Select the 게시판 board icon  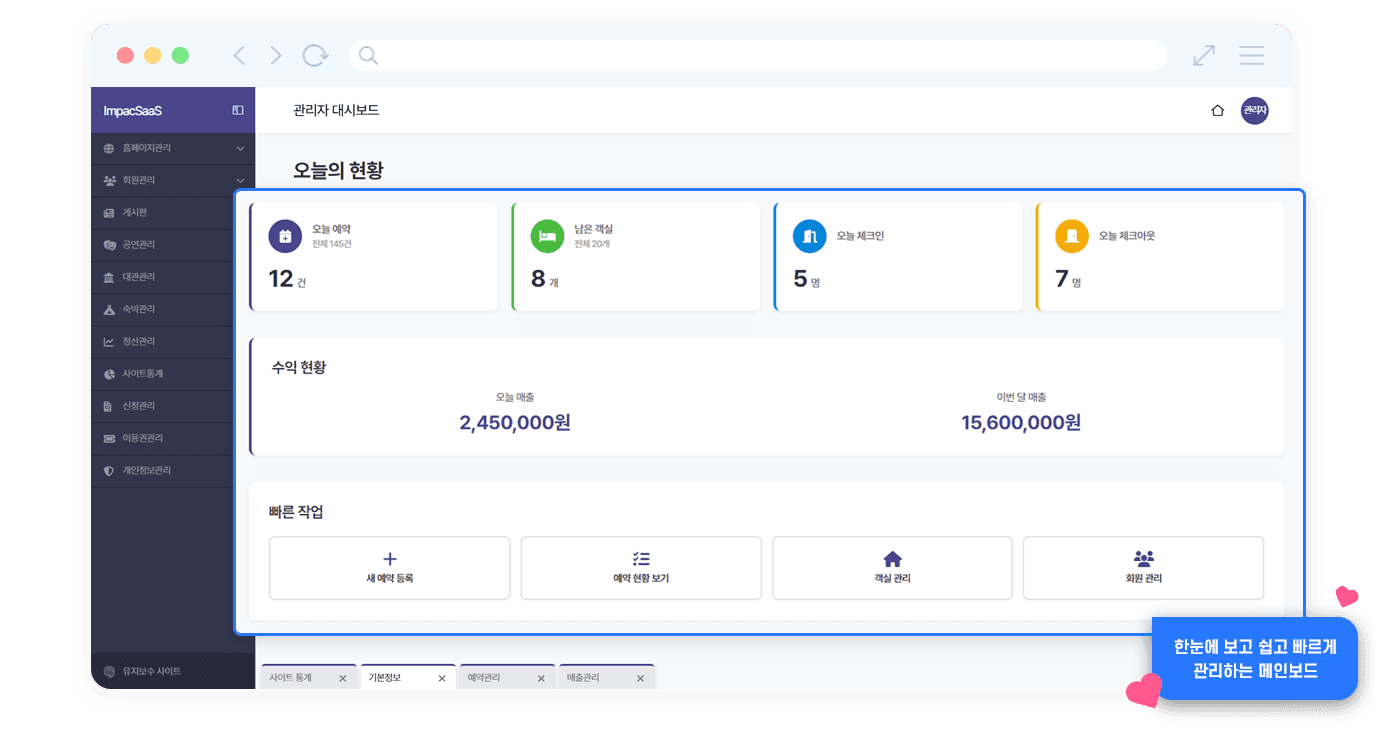point(110,212)
